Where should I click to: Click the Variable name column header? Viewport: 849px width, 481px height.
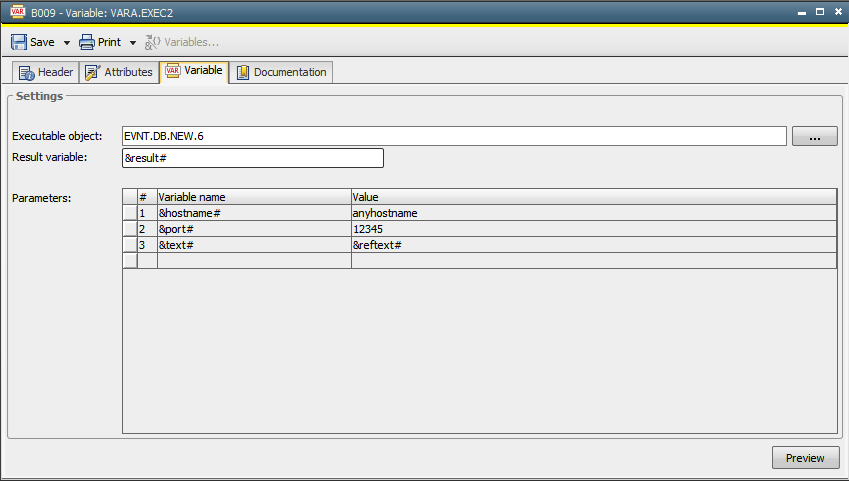click(x=253, y=197)
